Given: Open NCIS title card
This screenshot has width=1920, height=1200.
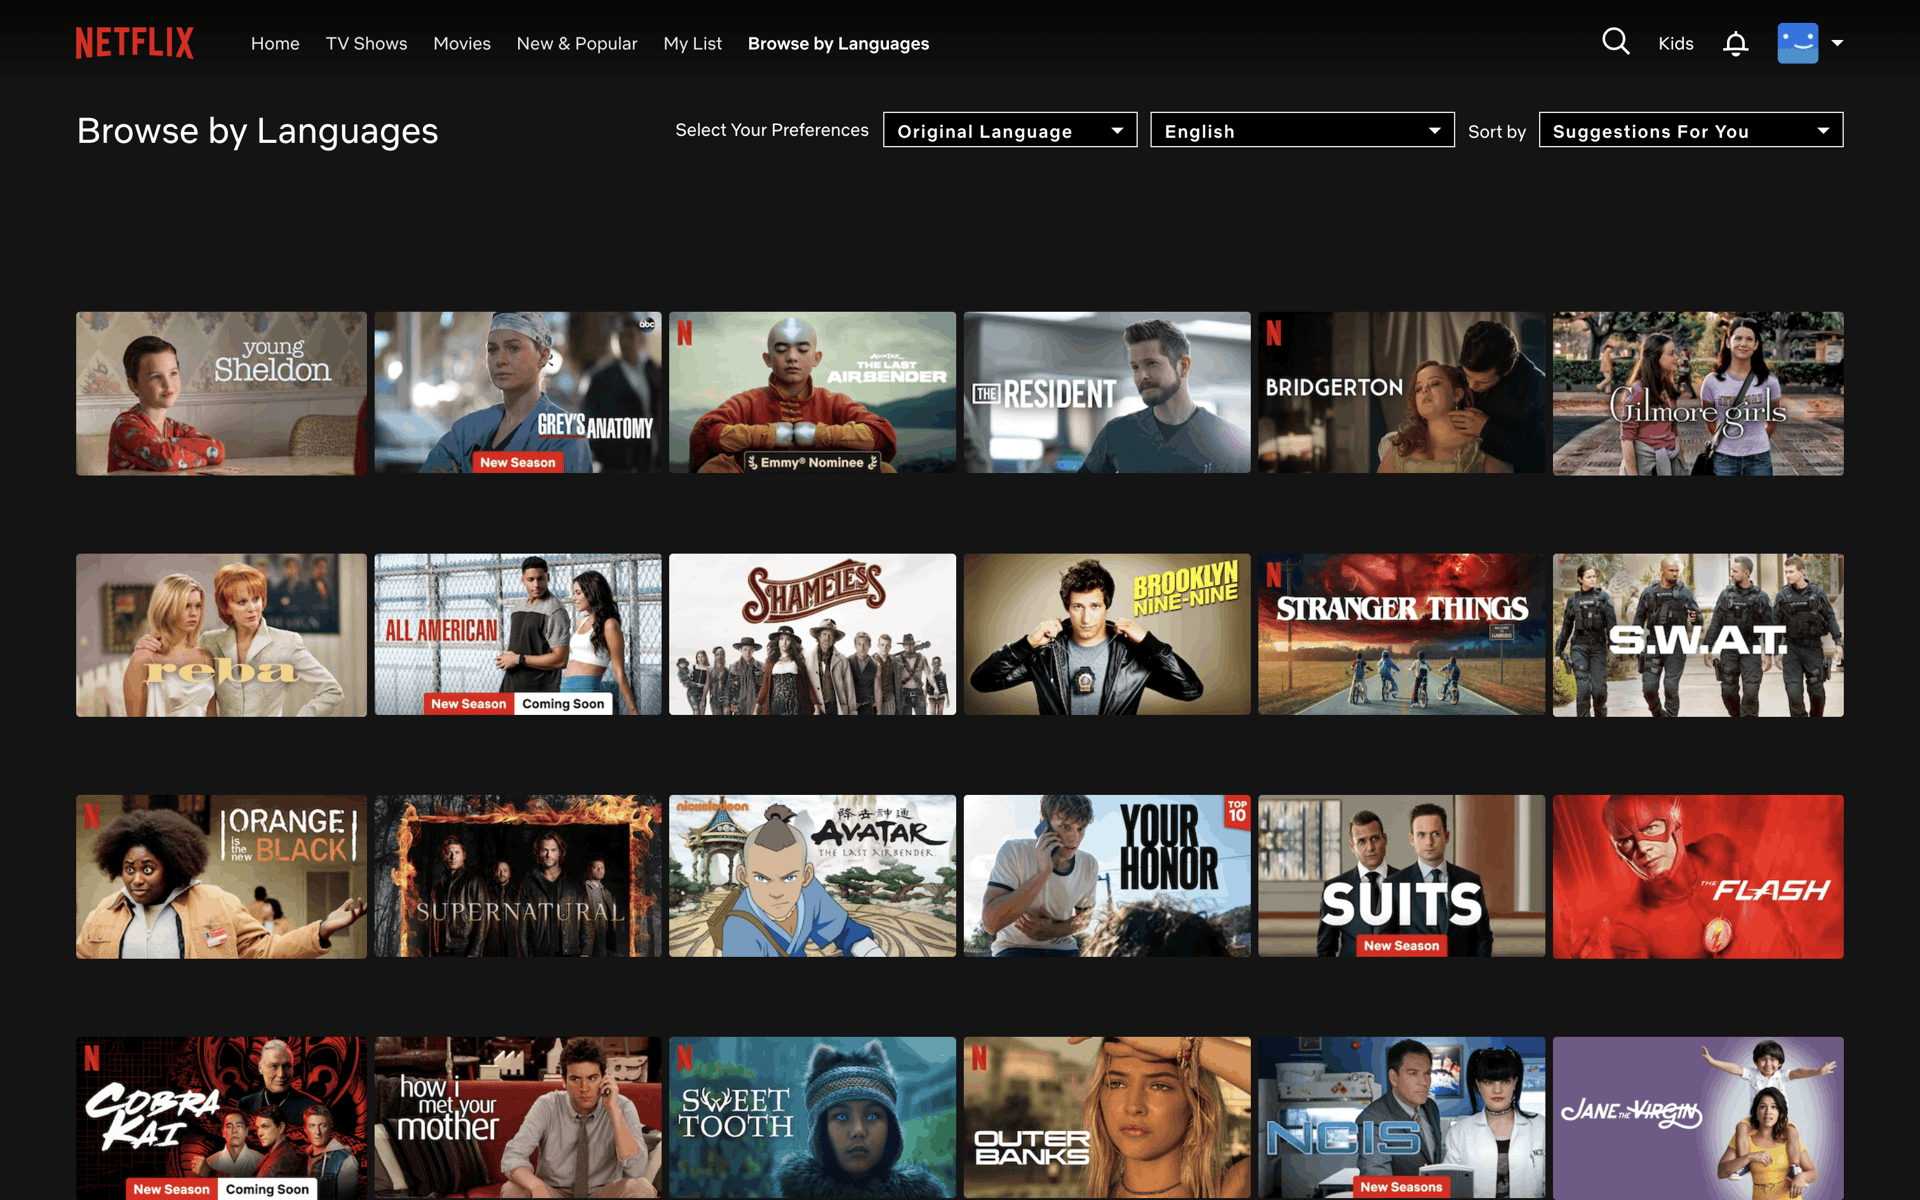Looking at the screenshot, I should [x=1401, y=1118].
